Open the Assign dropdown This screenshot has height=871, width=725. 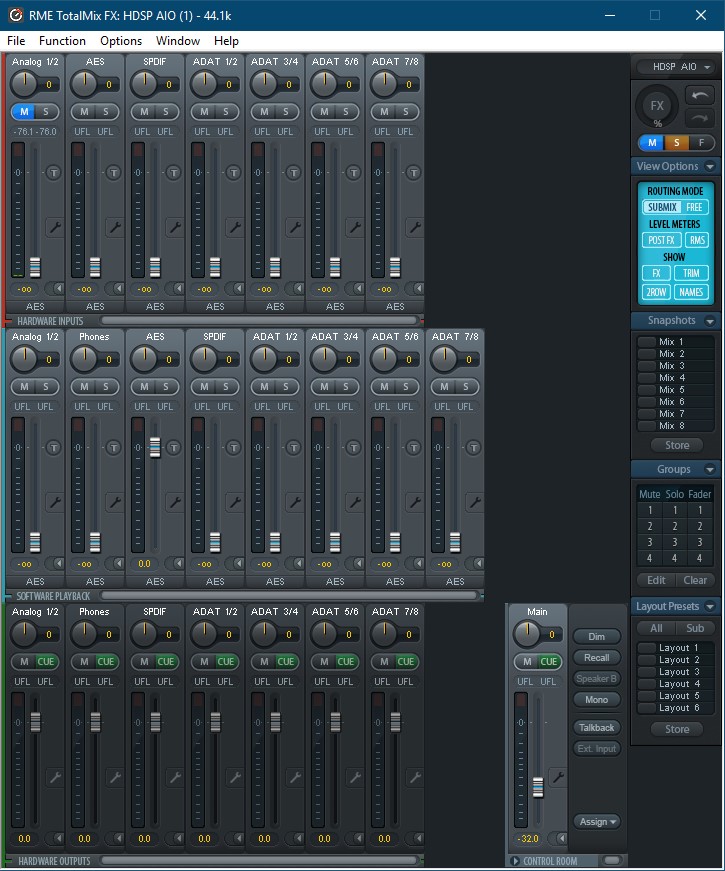click(597, 822)
